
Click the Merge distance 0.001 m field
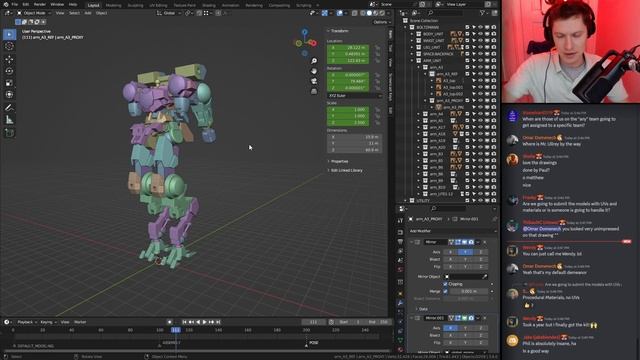coord(469,291)
